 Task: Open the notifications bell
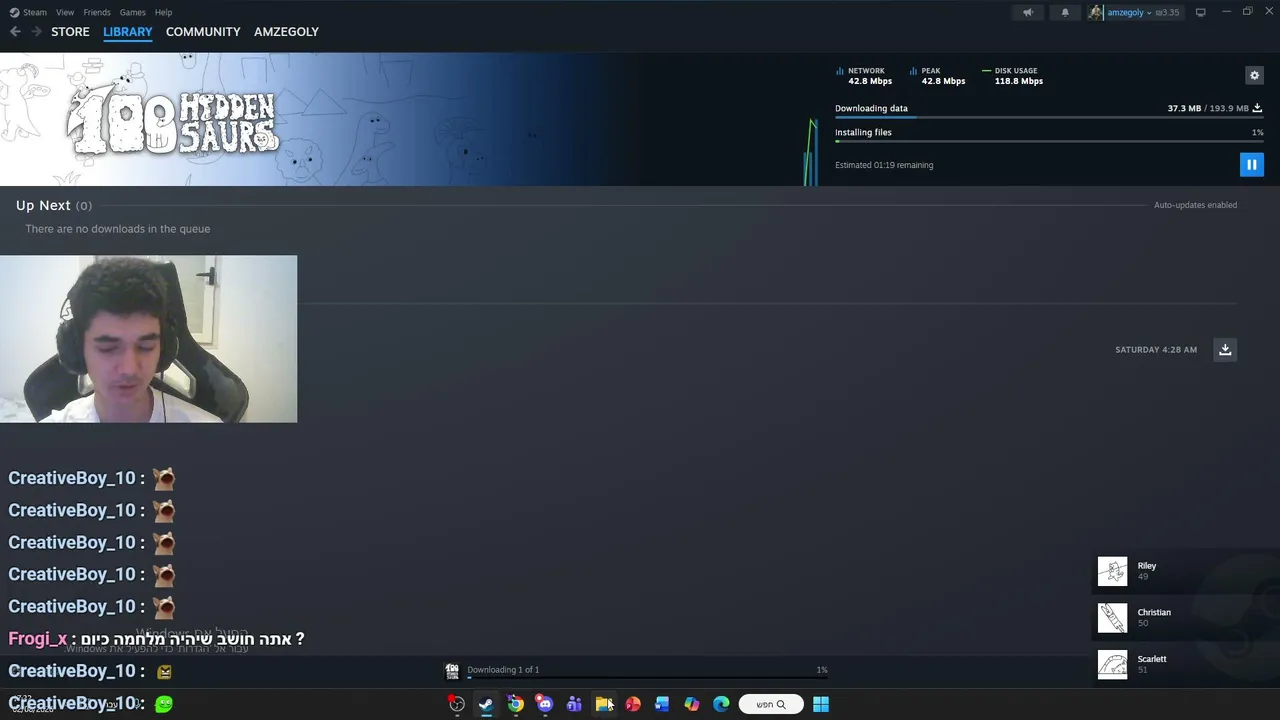click(1065, 12)
